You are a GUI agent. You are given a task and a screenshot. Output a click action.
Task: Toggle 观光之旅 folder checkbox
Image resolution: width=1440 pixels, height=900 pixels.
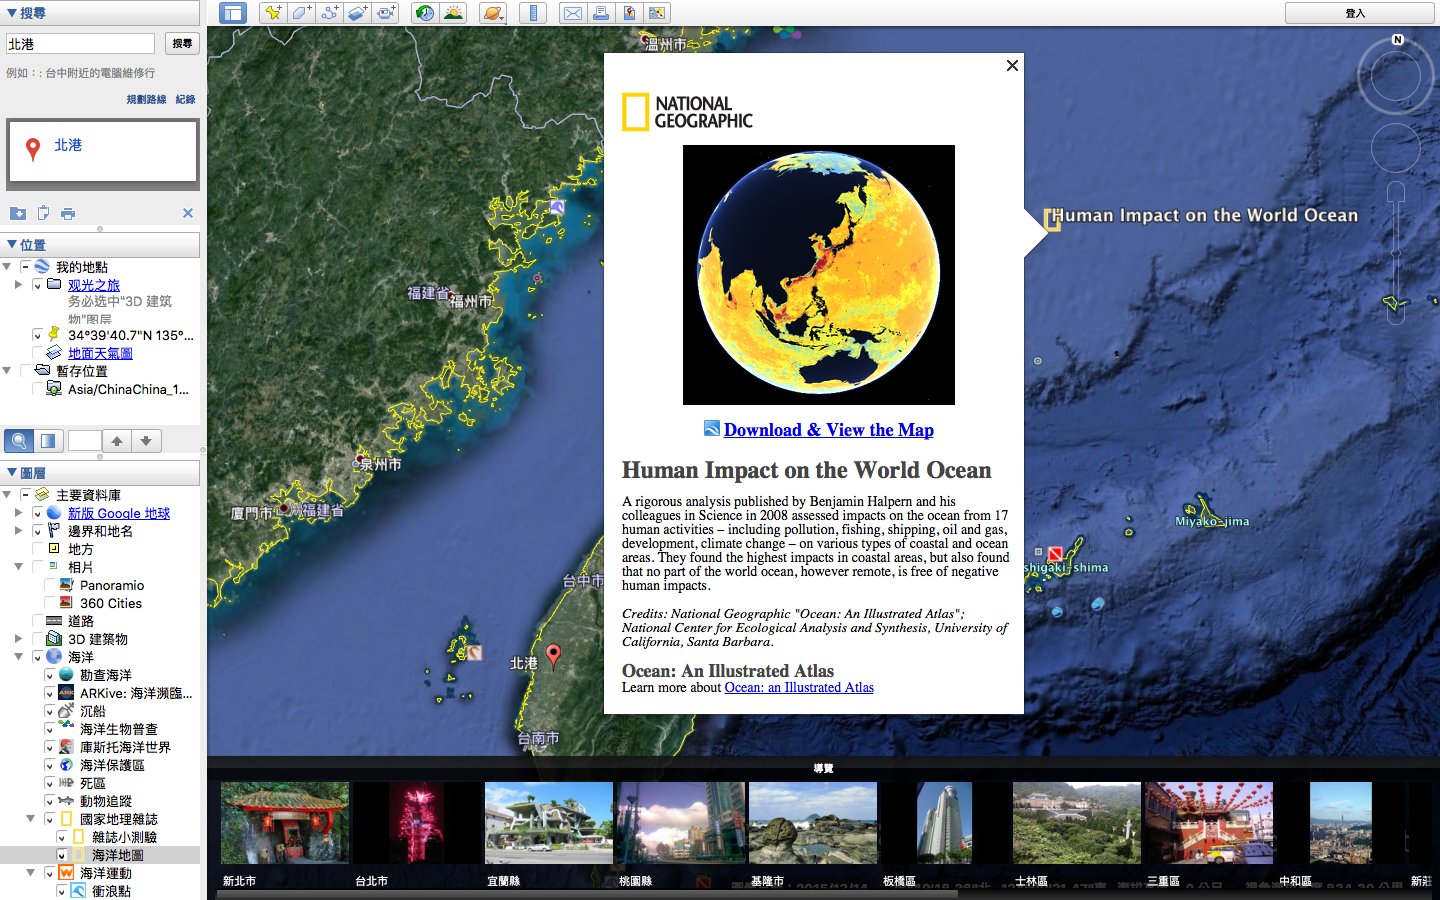(38, 285)
